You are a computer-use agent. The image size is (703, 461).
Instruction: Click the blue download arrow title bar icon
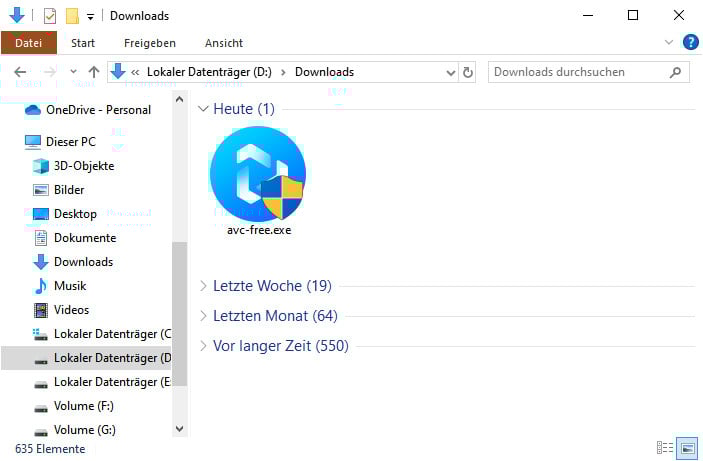(17, 15)
